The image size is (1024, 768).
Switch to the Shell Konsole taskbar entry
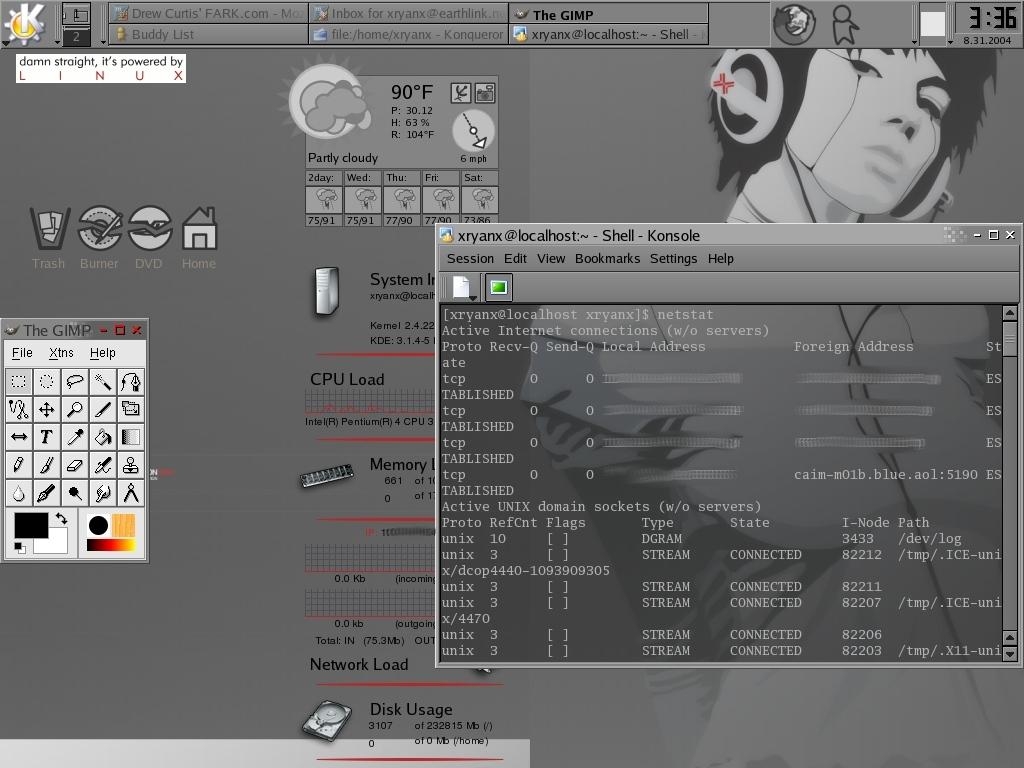click(609, 34)
